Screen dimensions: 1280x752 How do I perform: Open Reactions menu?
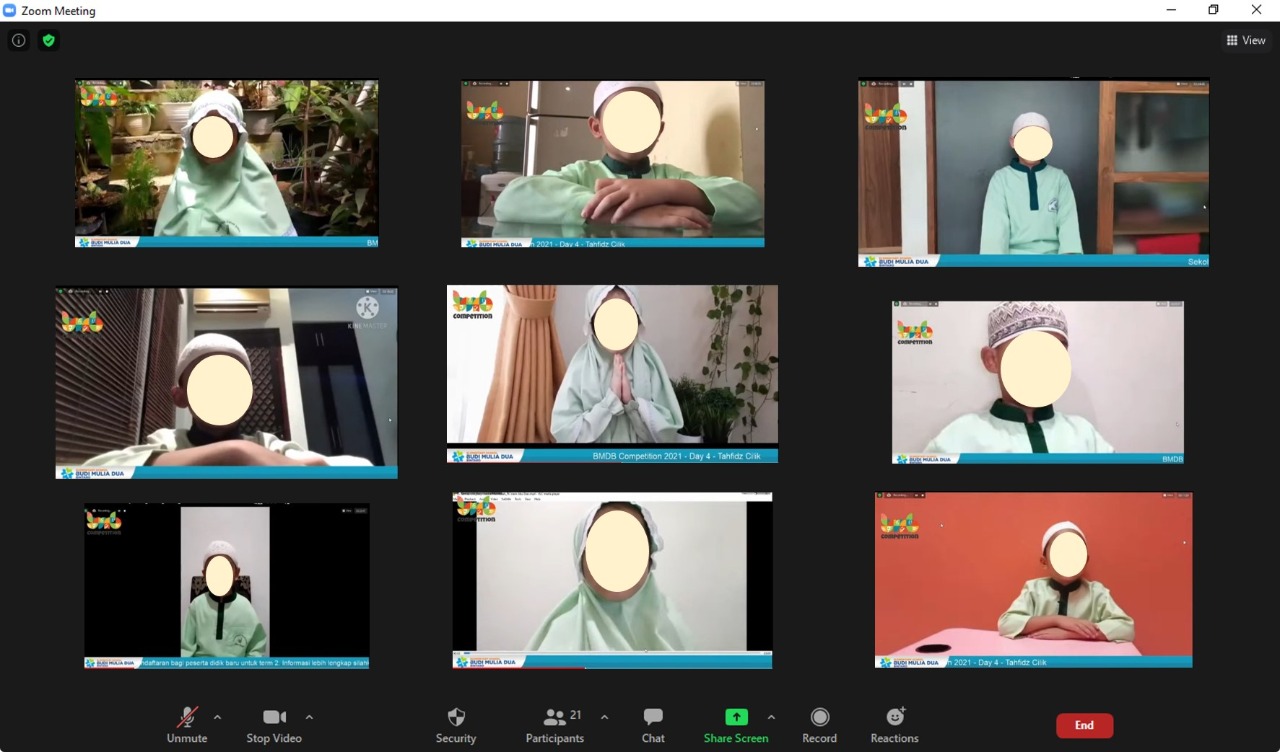point(894,726)
